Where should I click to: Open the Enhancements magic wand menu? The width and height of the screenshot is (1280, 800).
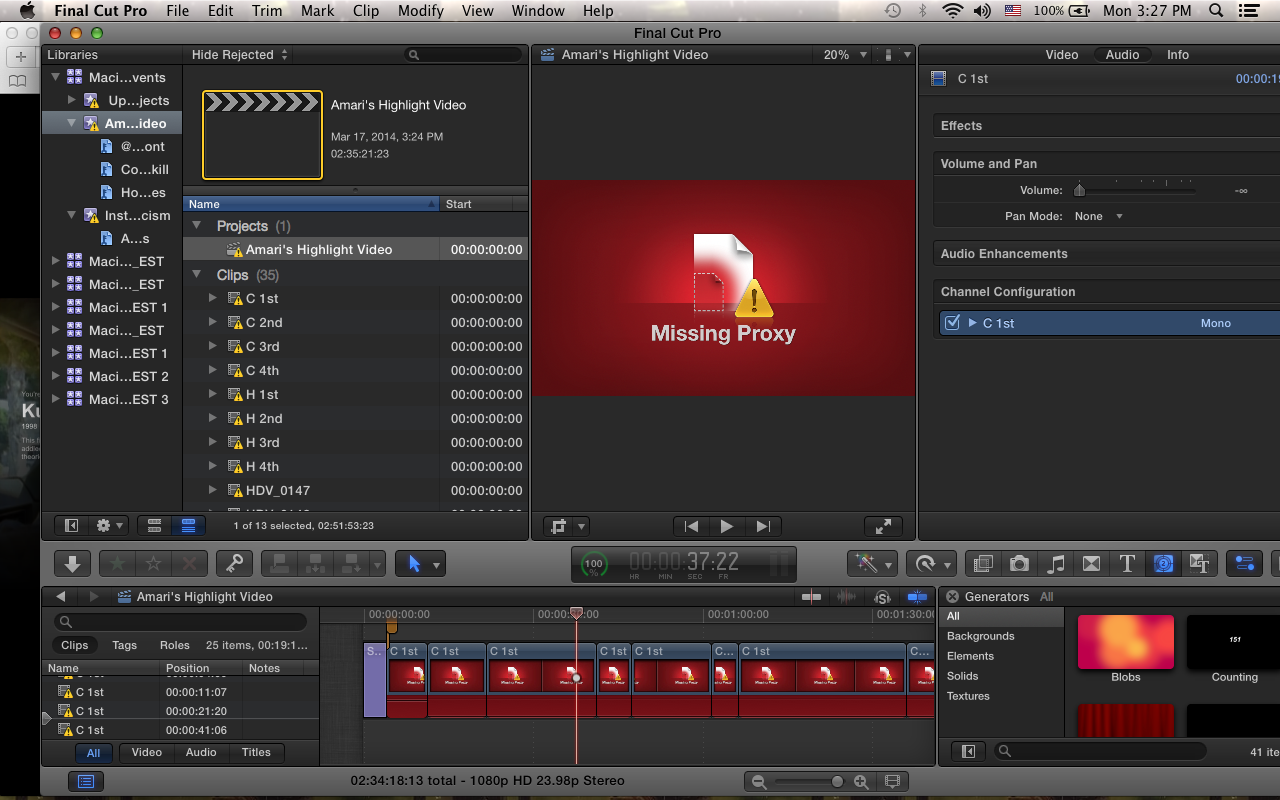(x=872, y=564)
